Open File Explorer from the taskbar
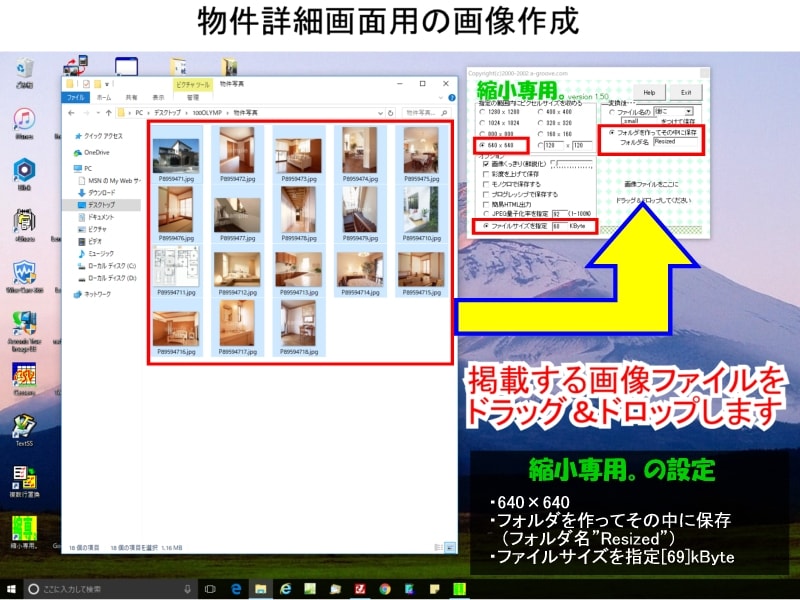Screen dimensions: 800x600 (261, 589)
